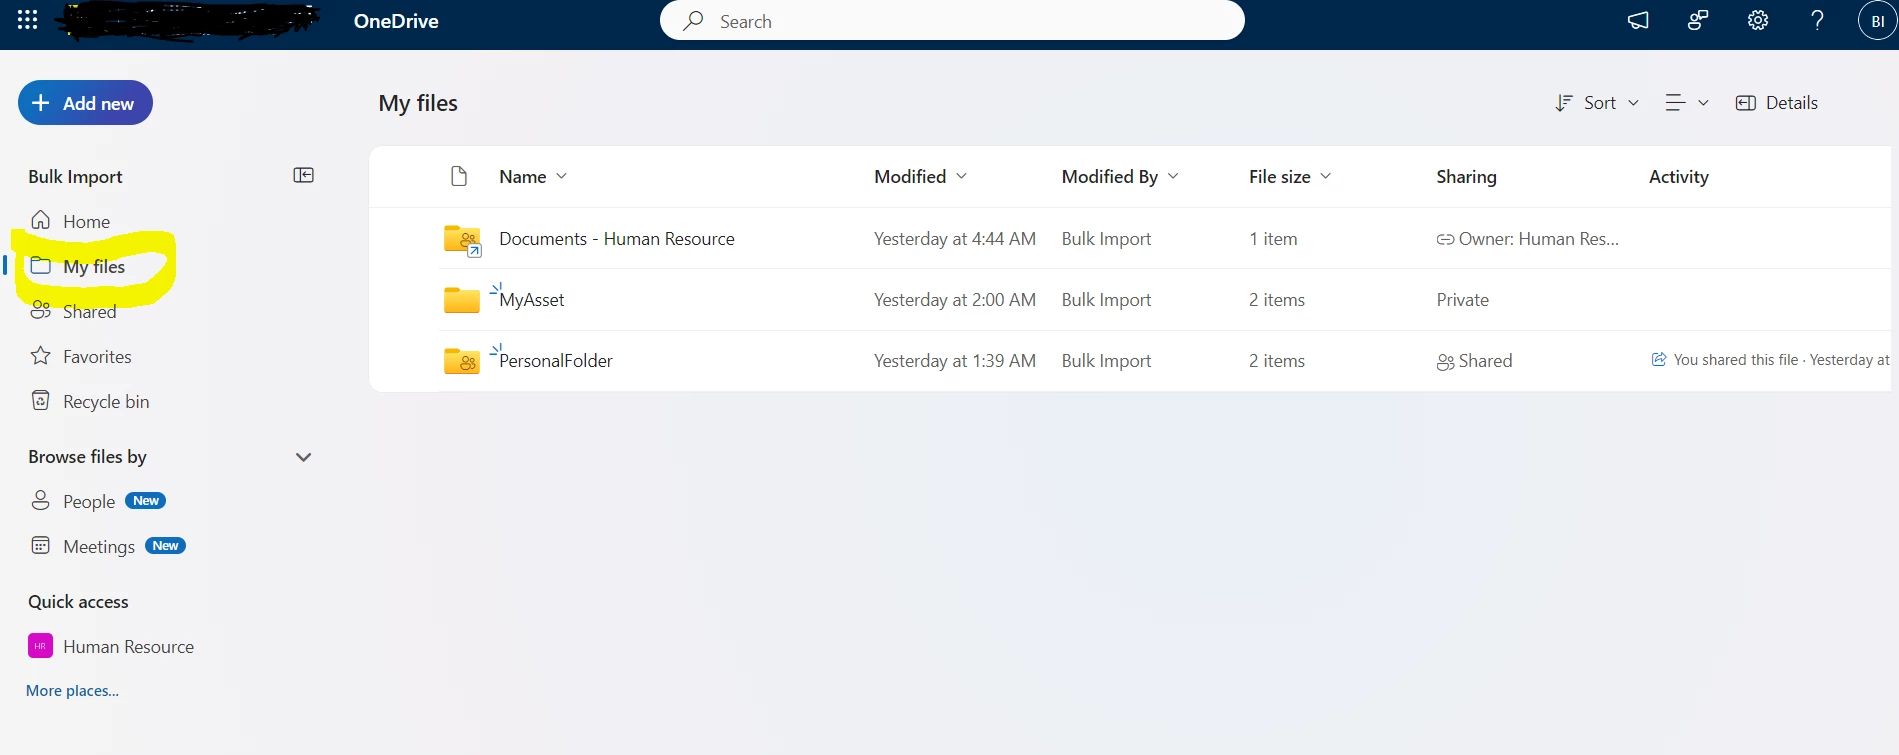This screenshot has width=1899, height=755.
Task: Click the Human Resource site icon
Action: 40,646
